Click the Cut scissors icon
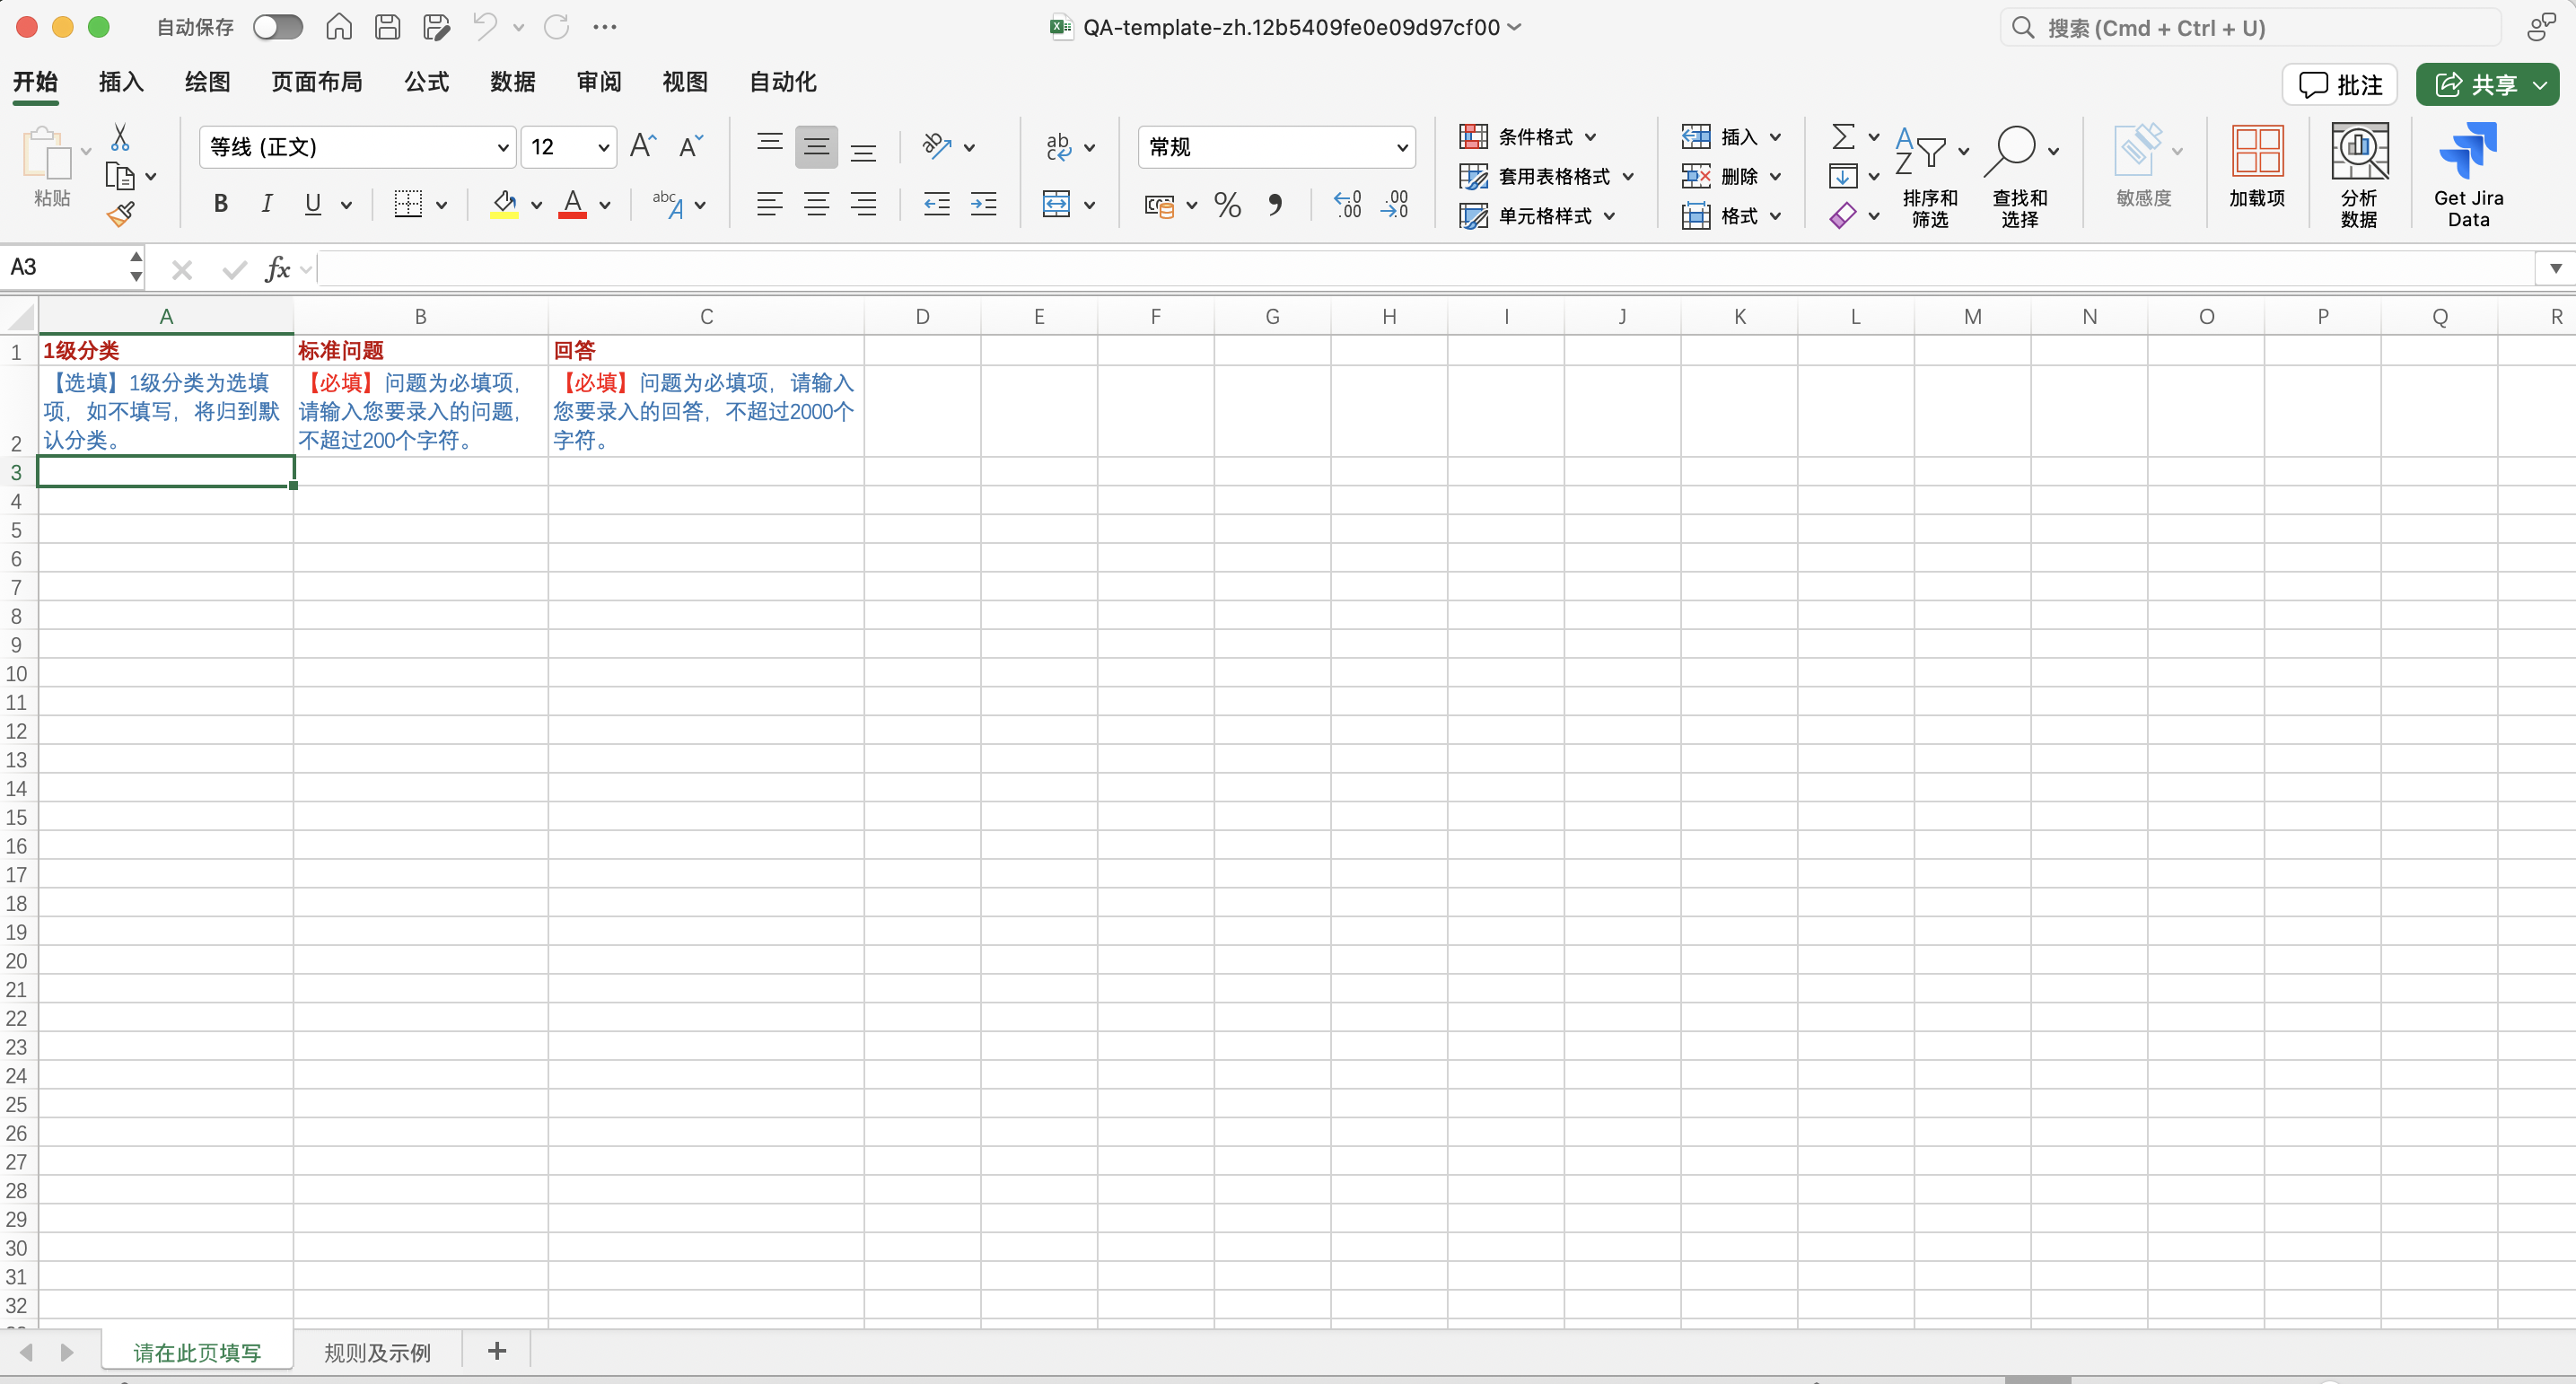 (120, 137)
